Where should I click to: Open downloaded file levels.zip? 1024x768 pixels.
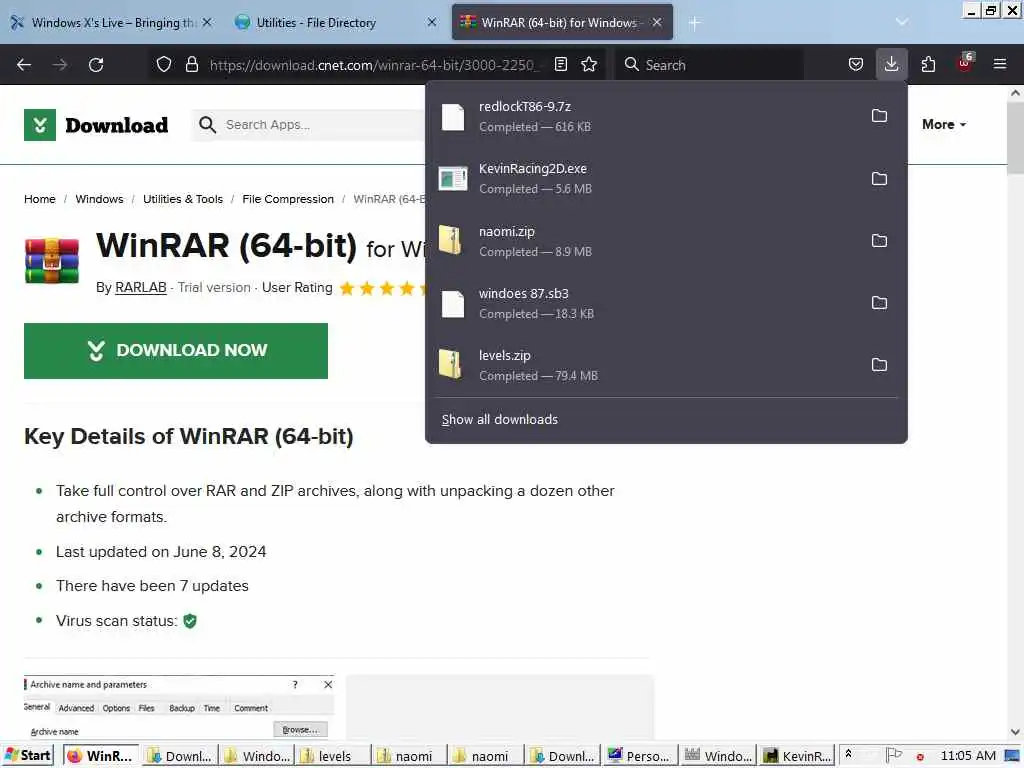click(x=647, y=365)
